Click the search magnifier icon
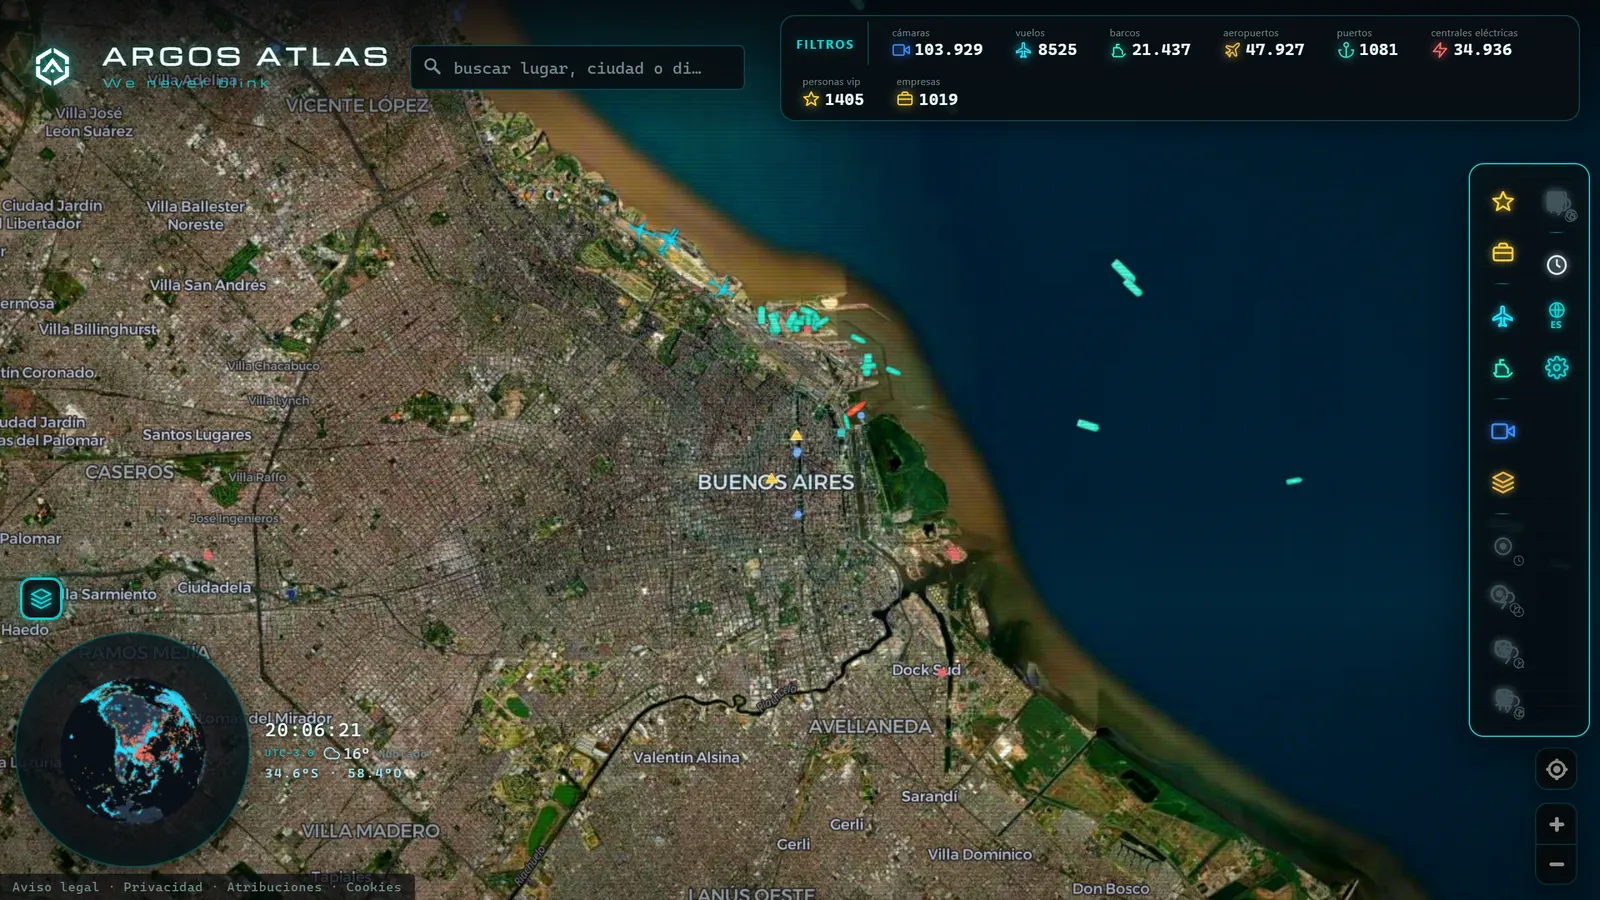The height and width of the screenshot is (900, 1600). pyautogui.click(x=432, y=67)
